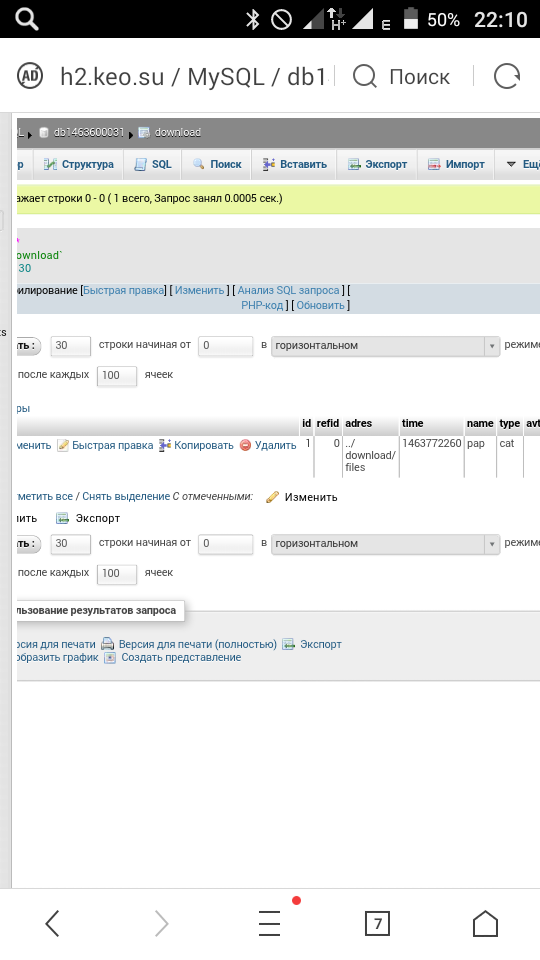Click the Копировать row action
This screenshot has width=540, height=960.
click(197, 445)
